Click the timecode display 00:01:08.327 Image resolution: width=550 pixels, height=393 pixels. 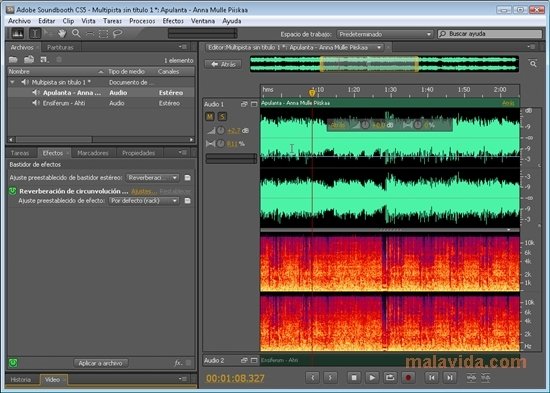(x=235, y=378)
